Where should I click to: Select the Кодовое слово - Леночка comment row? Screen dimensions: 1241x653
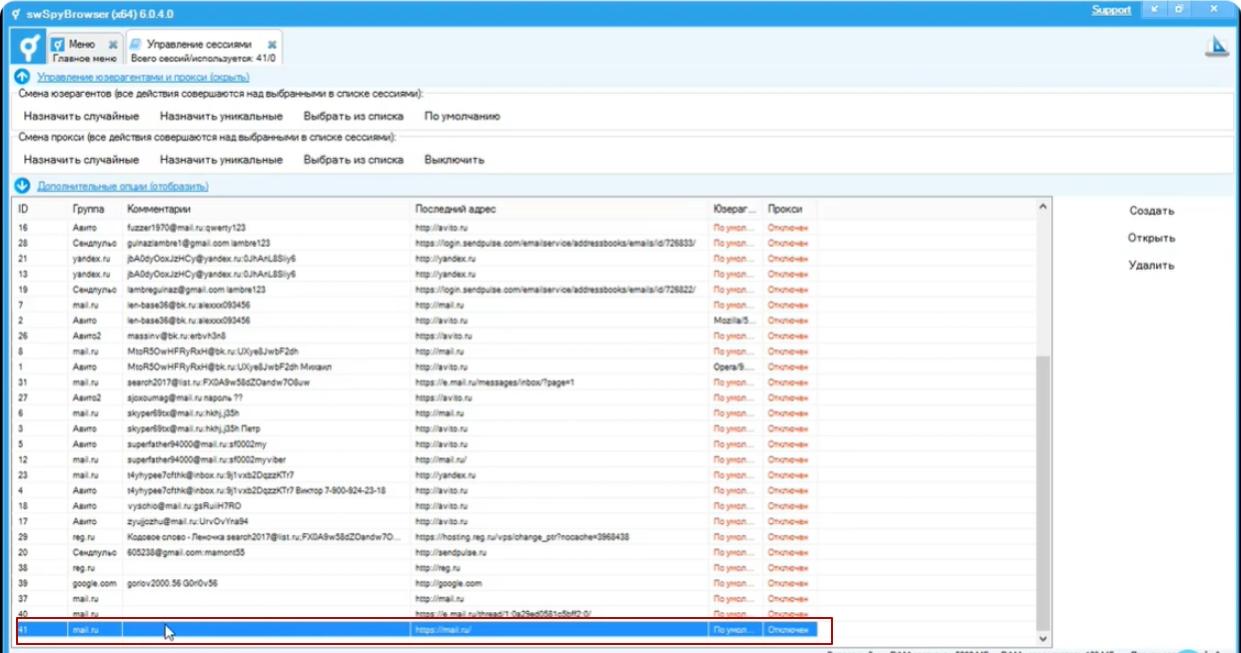pyautogui.click(x=417, y=537)
